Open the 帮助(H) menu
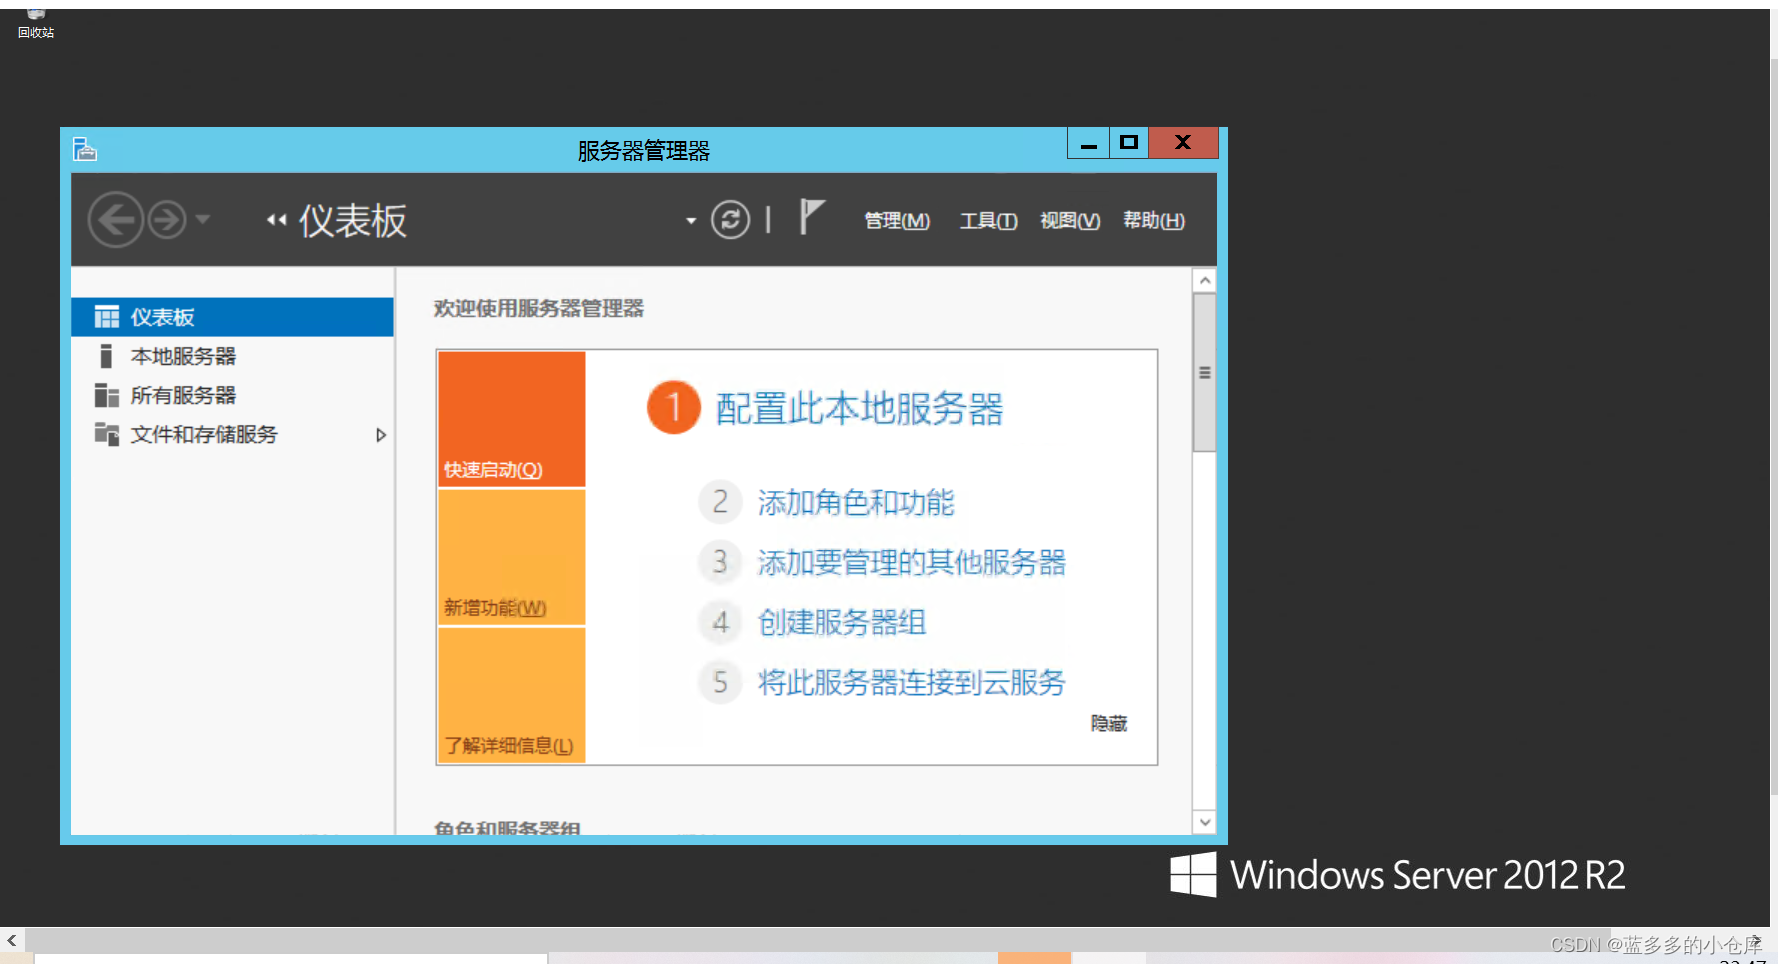 [1154, 220]
